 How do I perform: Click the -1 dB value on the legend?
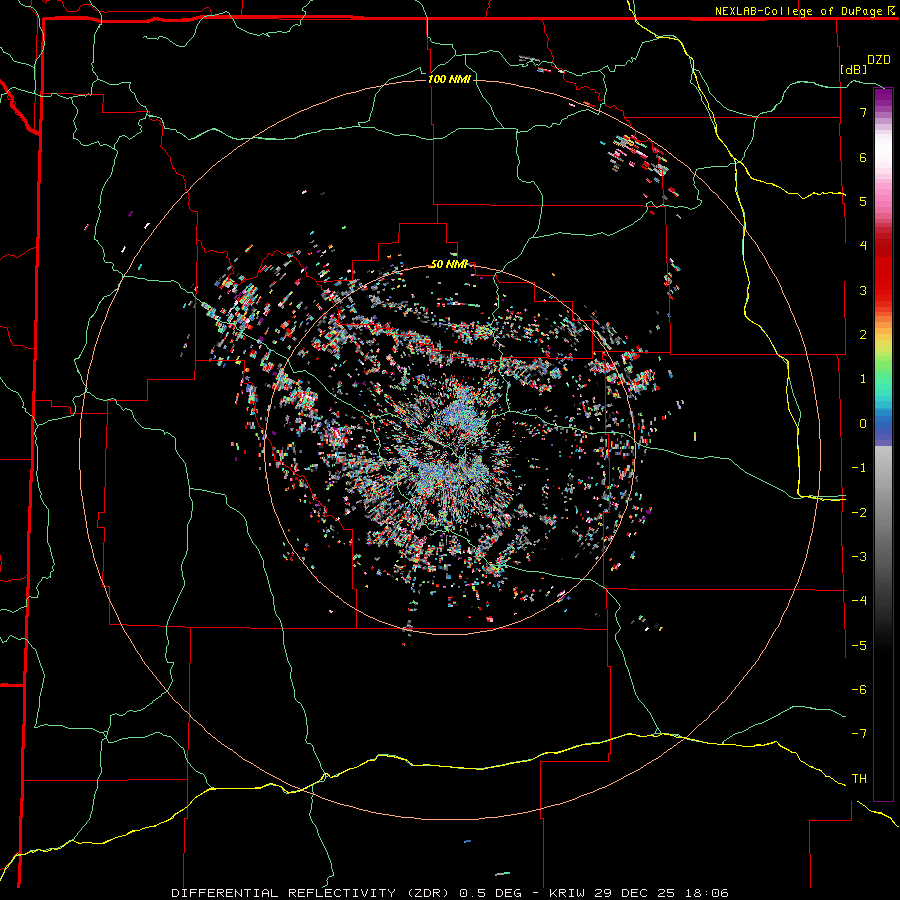pos(859,468)
